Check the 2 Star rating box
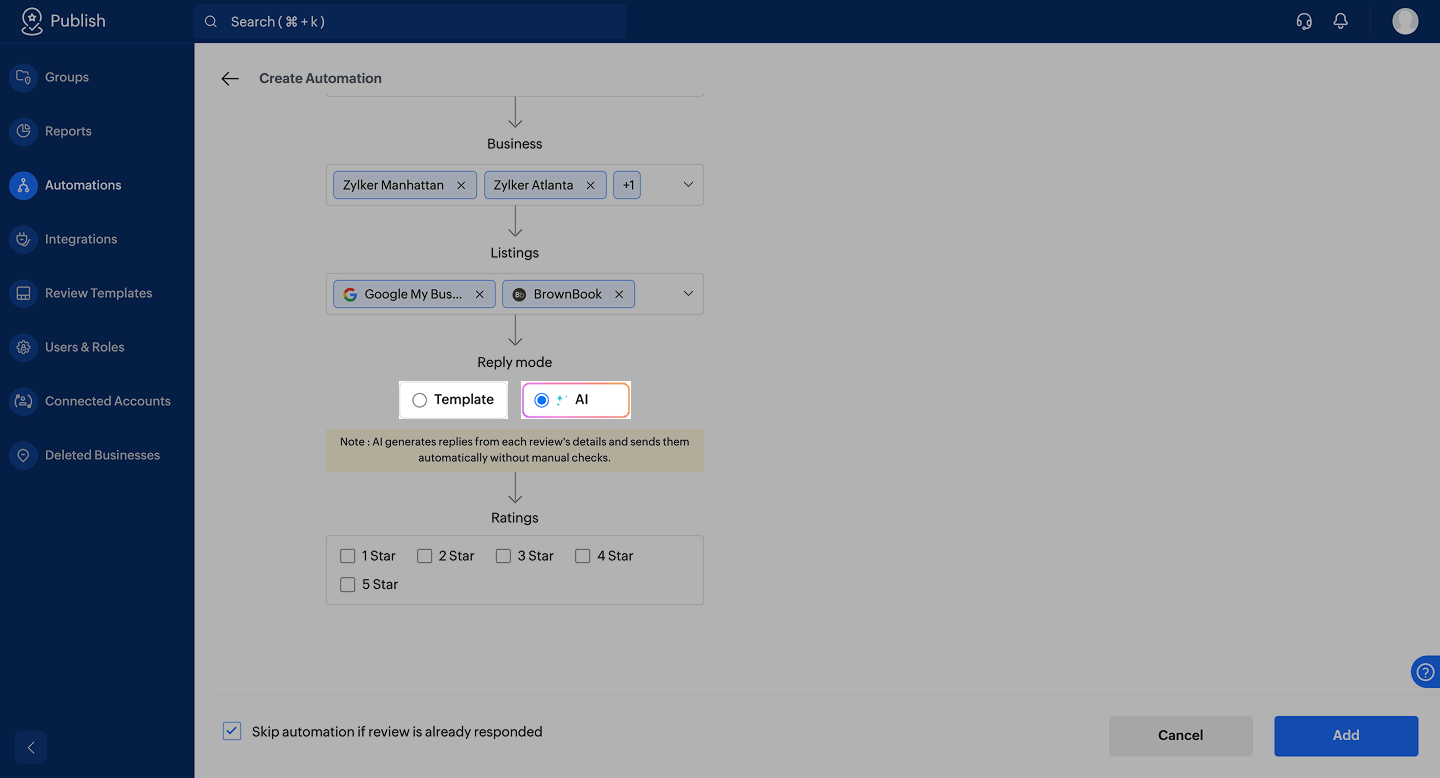This screenshot has height=778, width=1440. tap(425, 556)
